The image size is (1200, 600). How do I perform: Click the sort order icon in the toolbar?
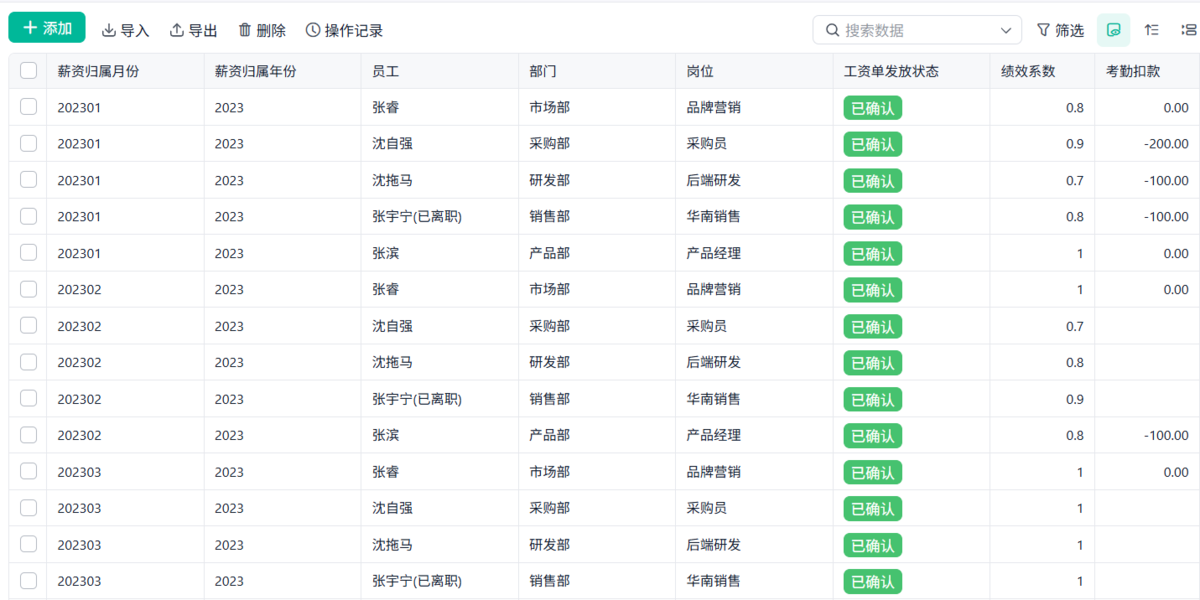click(1152, 30)
